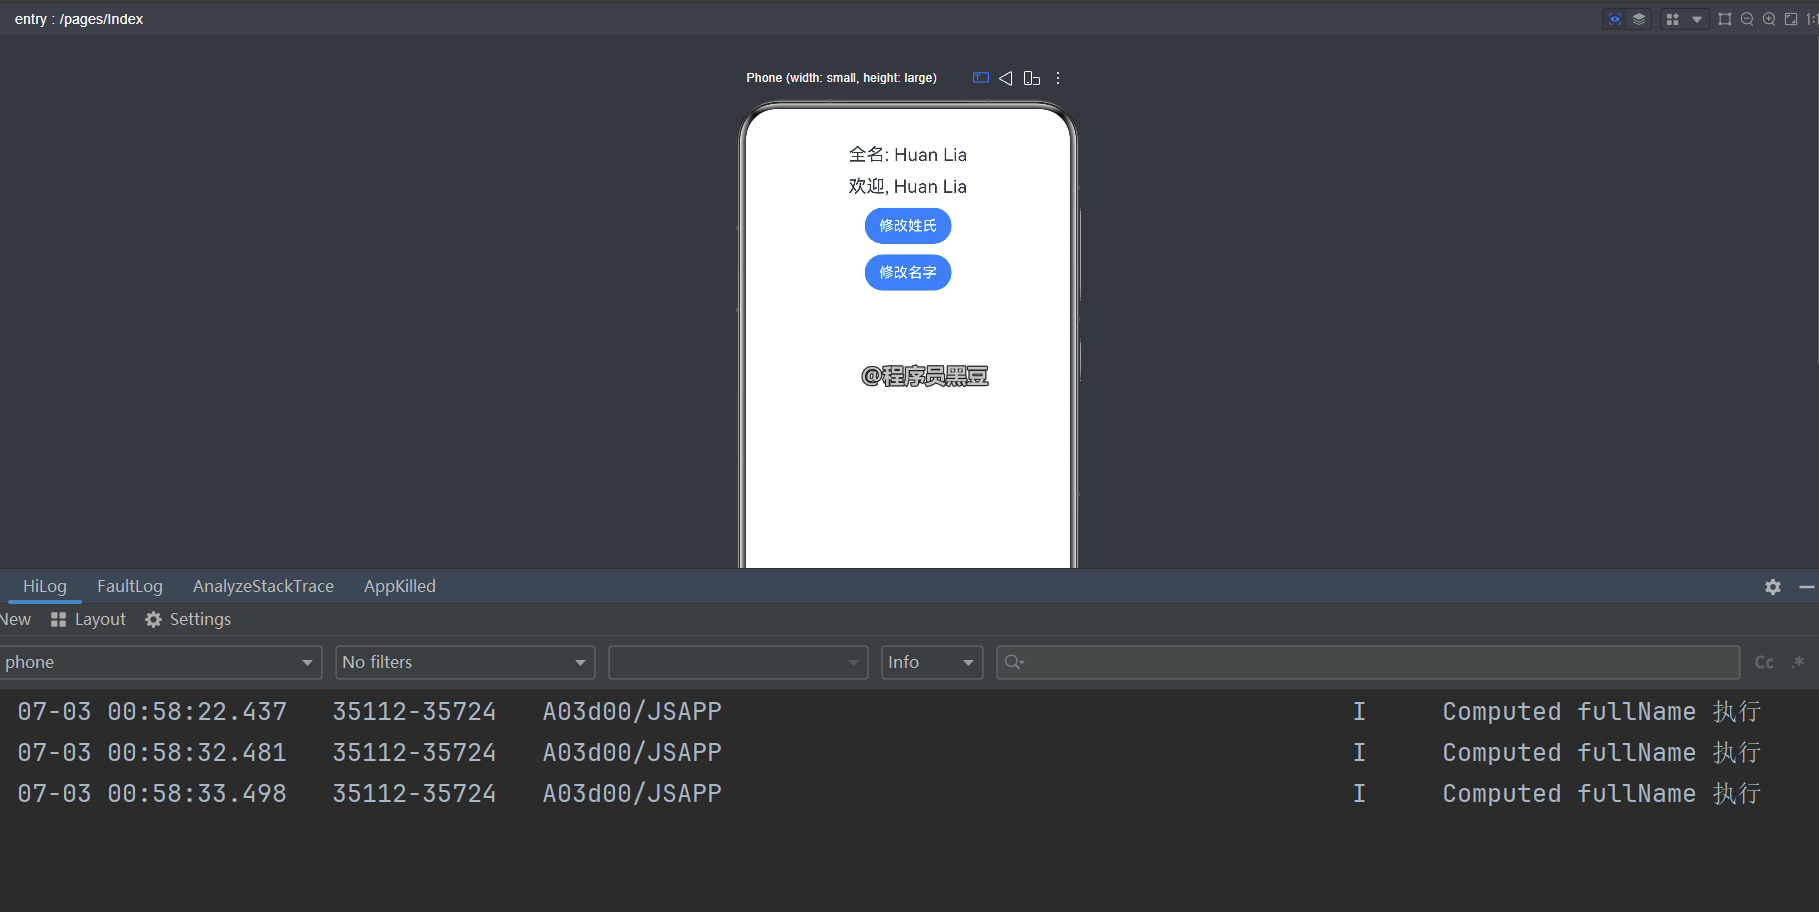Screen dimensions: 1819x912
Task: Toggle regex search option icon
Action: (x=1798, y=662)
